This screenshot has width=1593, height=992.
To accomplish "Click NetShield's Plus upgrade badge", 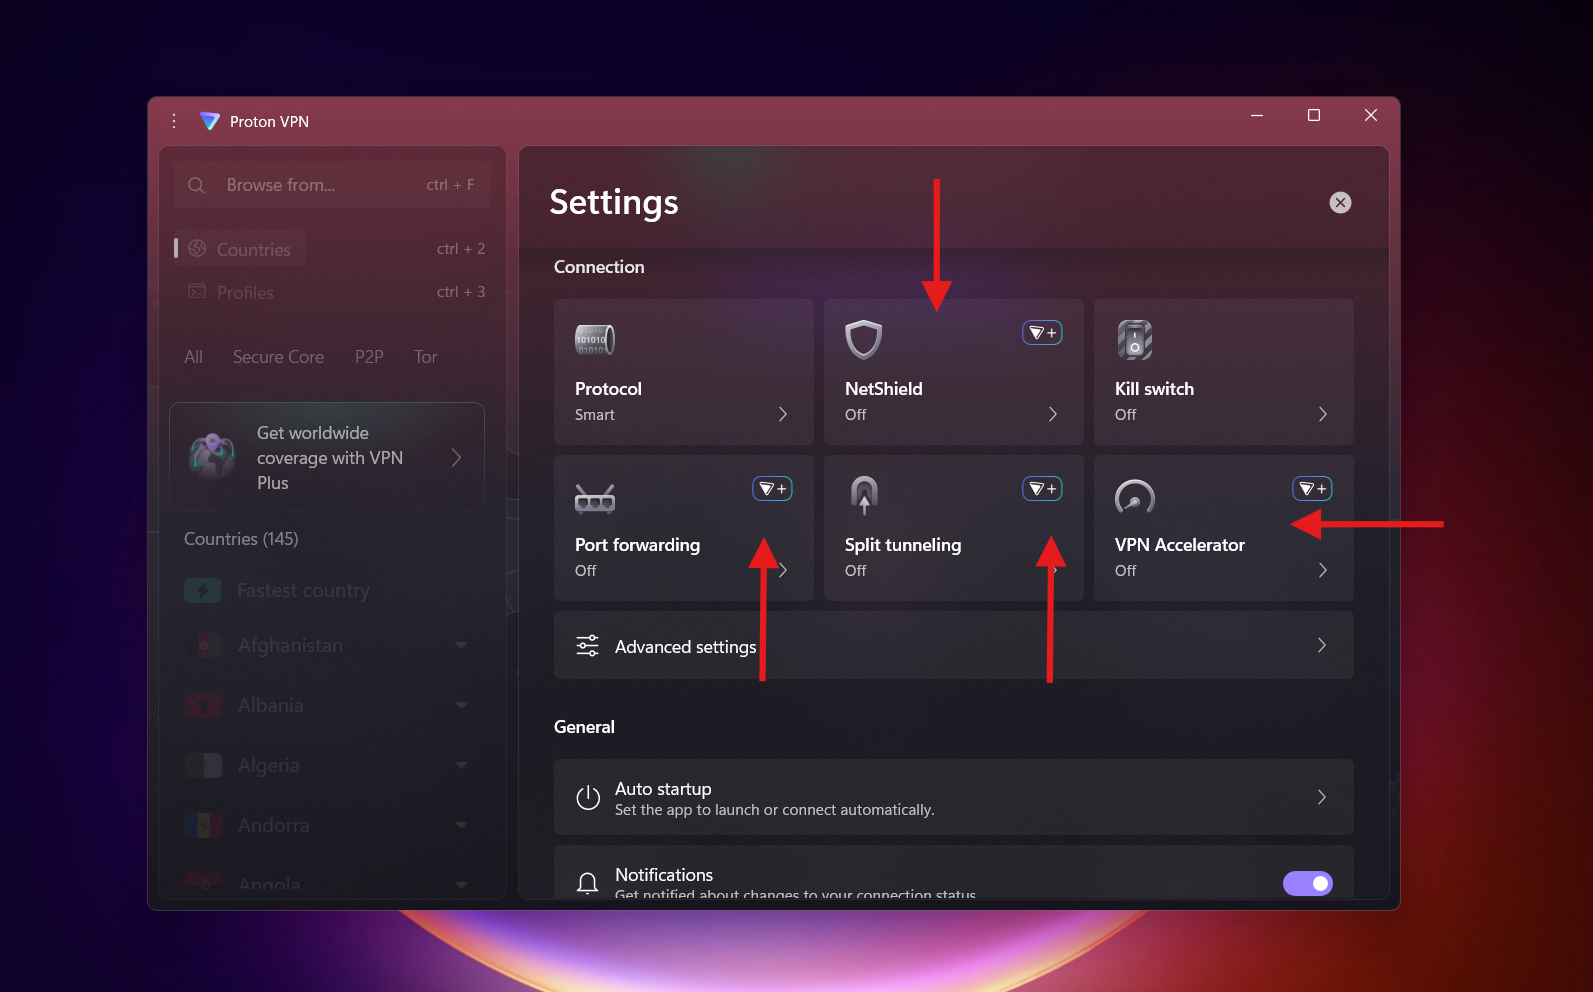I will click(x=1042, y=333).
